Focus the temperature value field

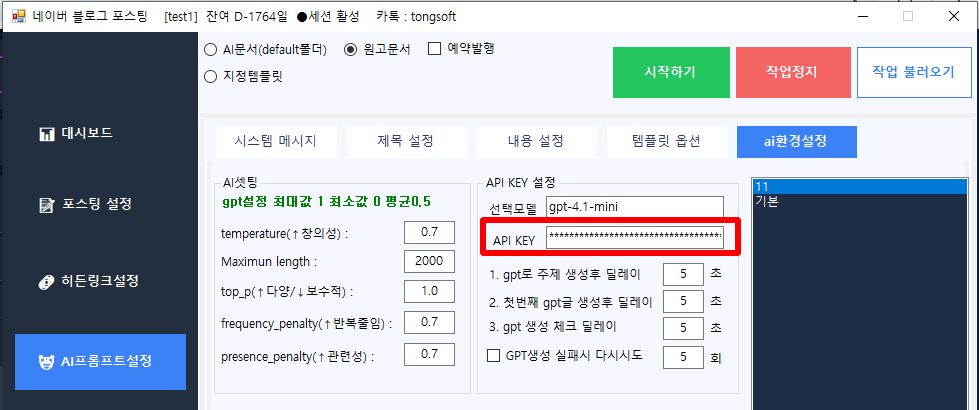tap(429, 233)
